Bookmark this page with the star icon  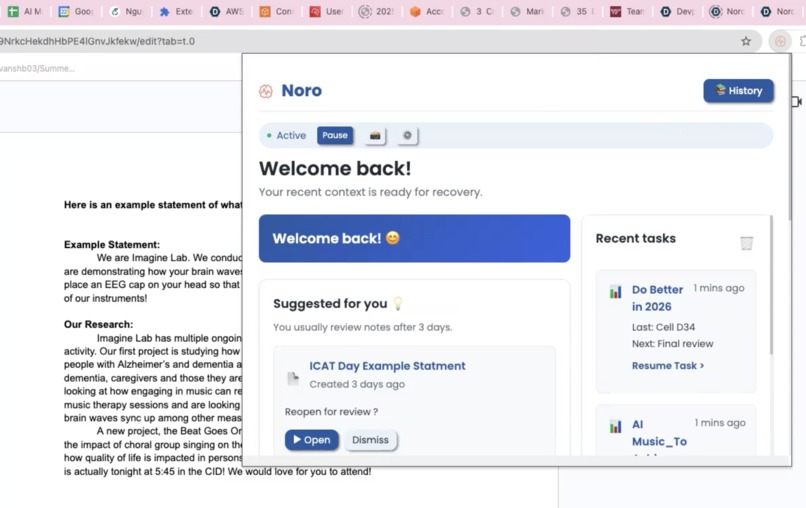[x=746, y=41]
